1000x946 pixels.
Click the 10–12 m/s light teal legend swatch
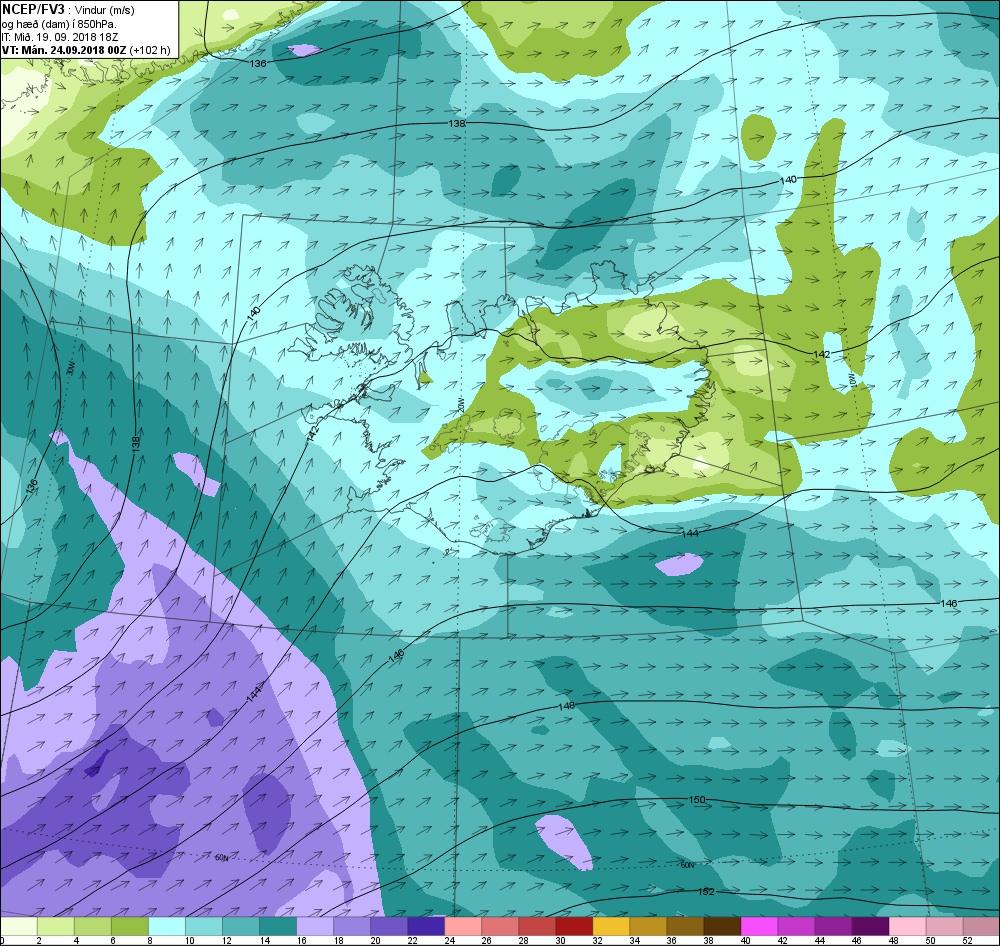click(204, 926)
